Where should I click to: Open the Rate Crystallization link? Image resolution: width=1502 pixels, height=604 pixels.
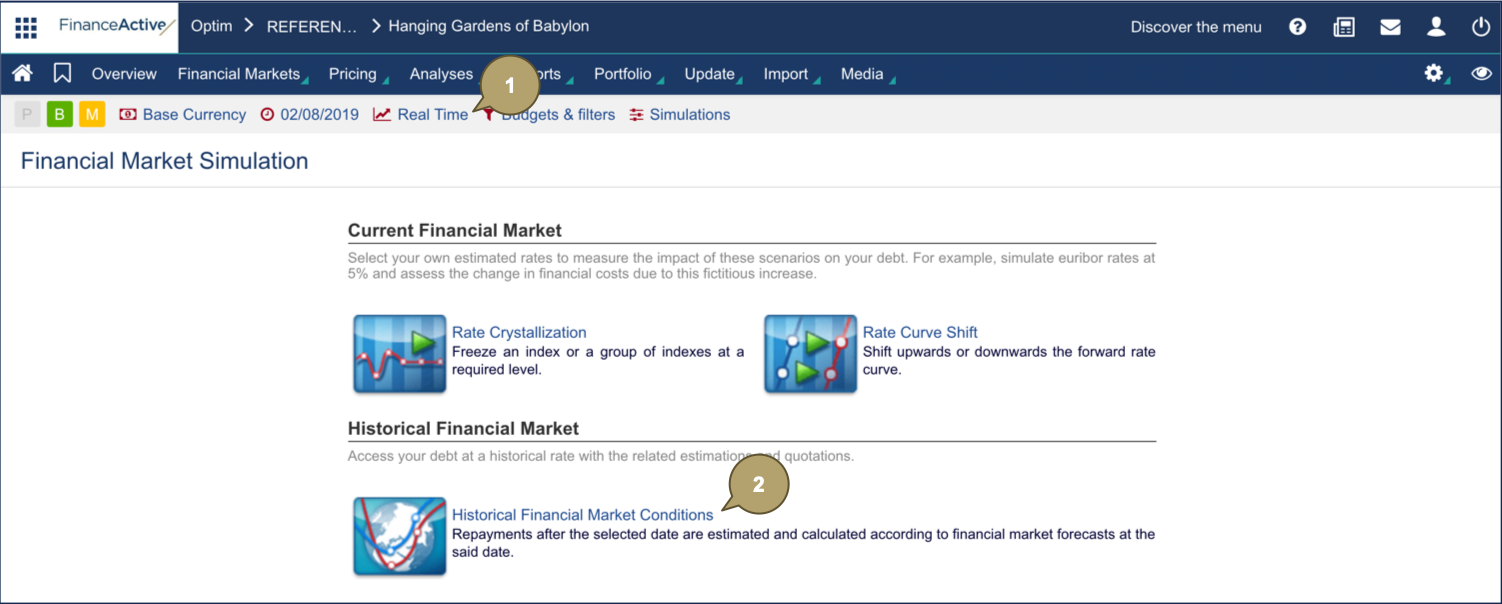pos(519,332)
